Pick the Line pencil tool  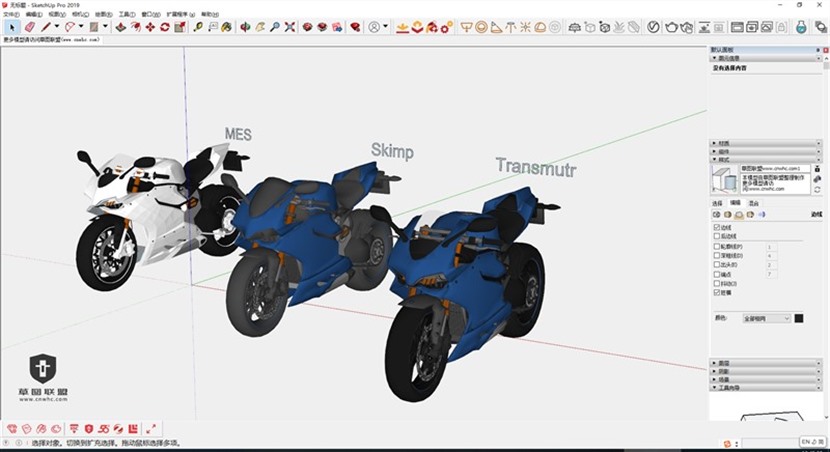[47, 26]
